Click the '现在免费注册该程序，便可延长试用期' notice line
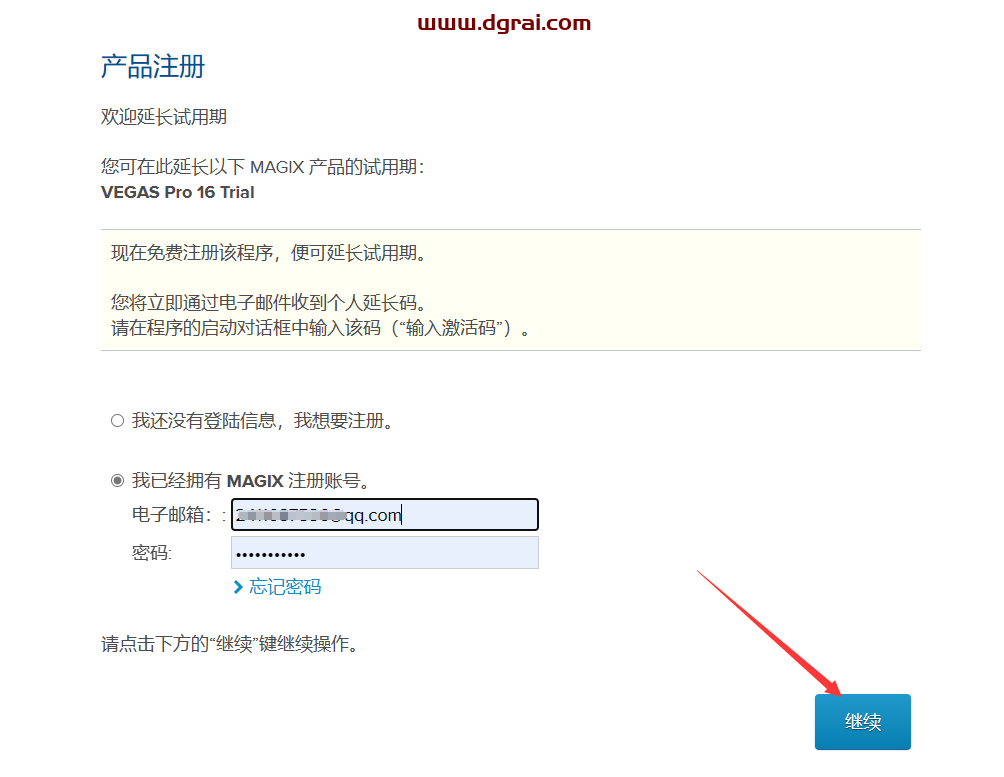 pyautogui.click(x=269, y=253)
